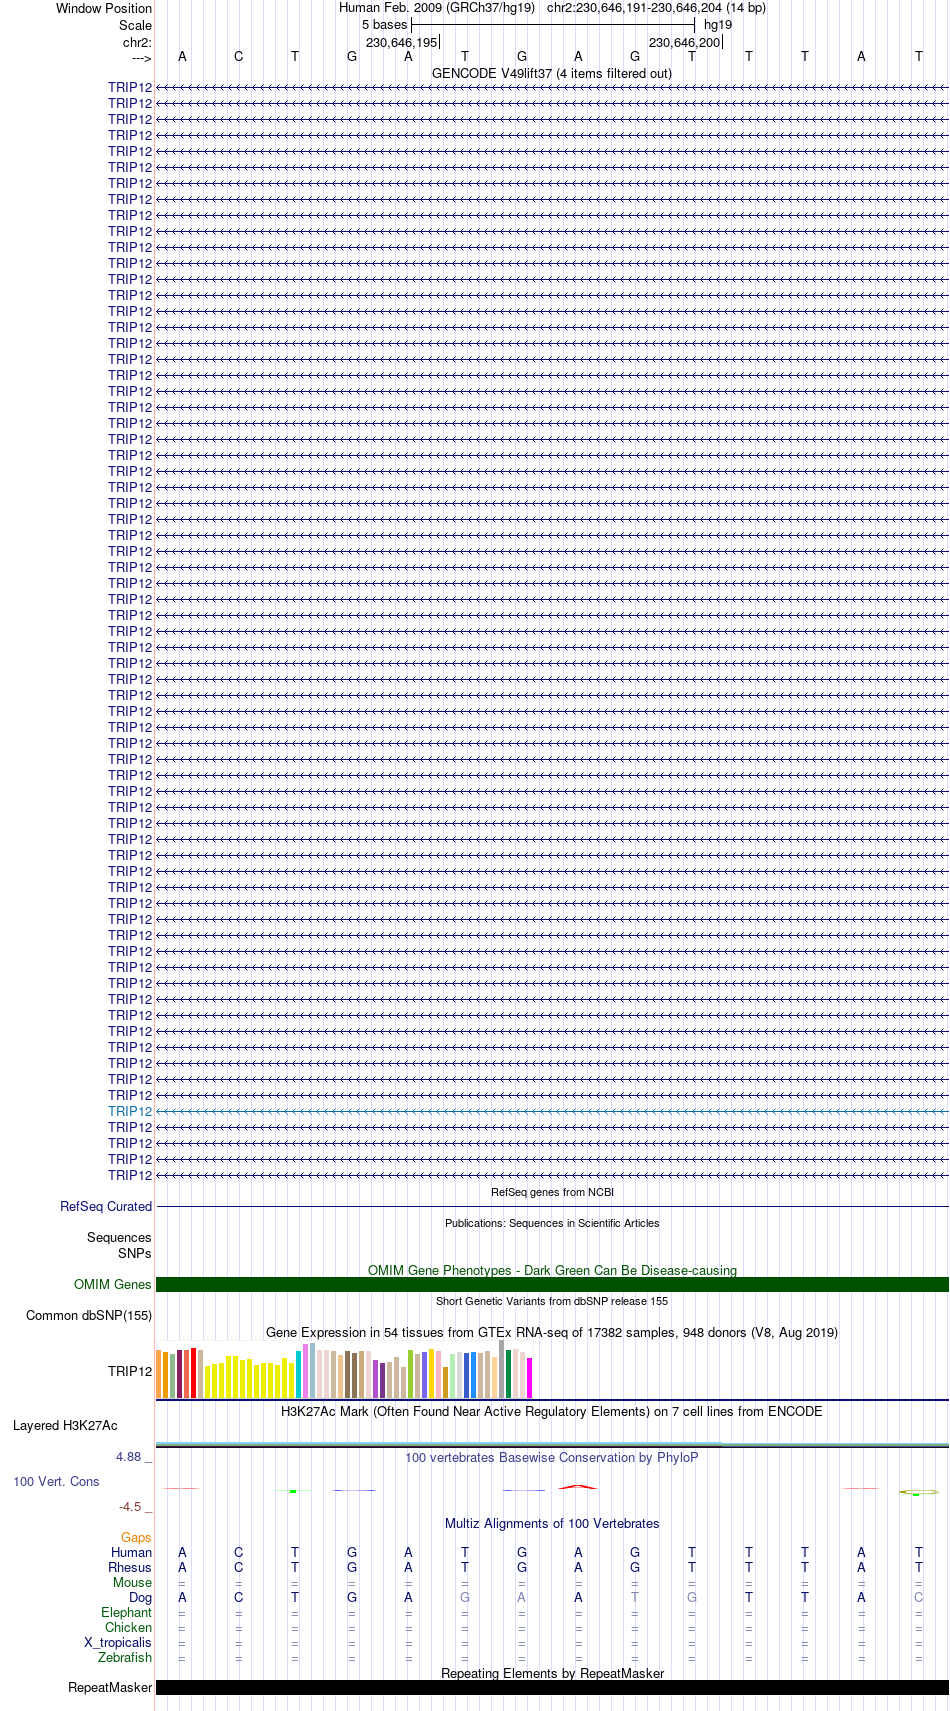950x1711 pixels.
Task: Click the red peak in PhyloP conservation track
Action: click(578, 1487)
